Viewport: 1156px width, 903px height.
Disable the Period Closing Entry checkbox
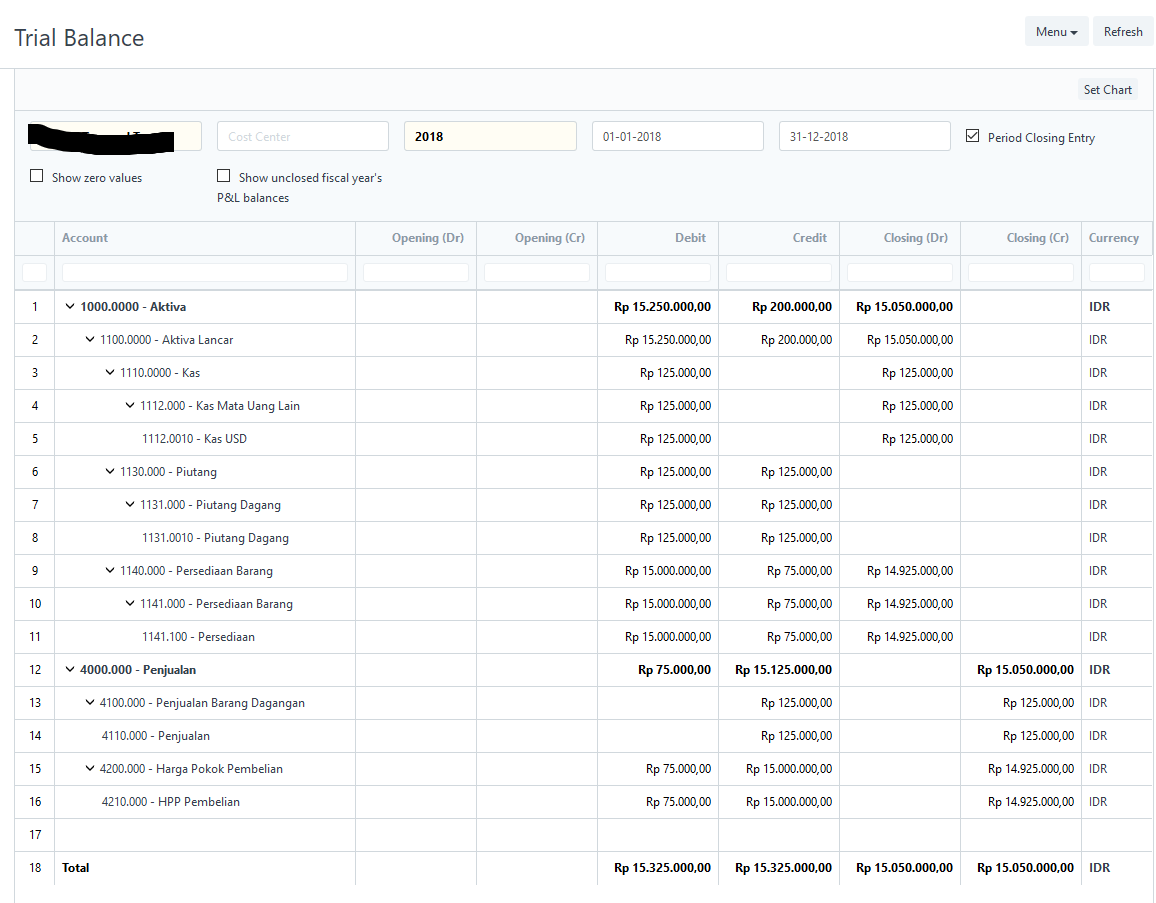click(972, 136)
